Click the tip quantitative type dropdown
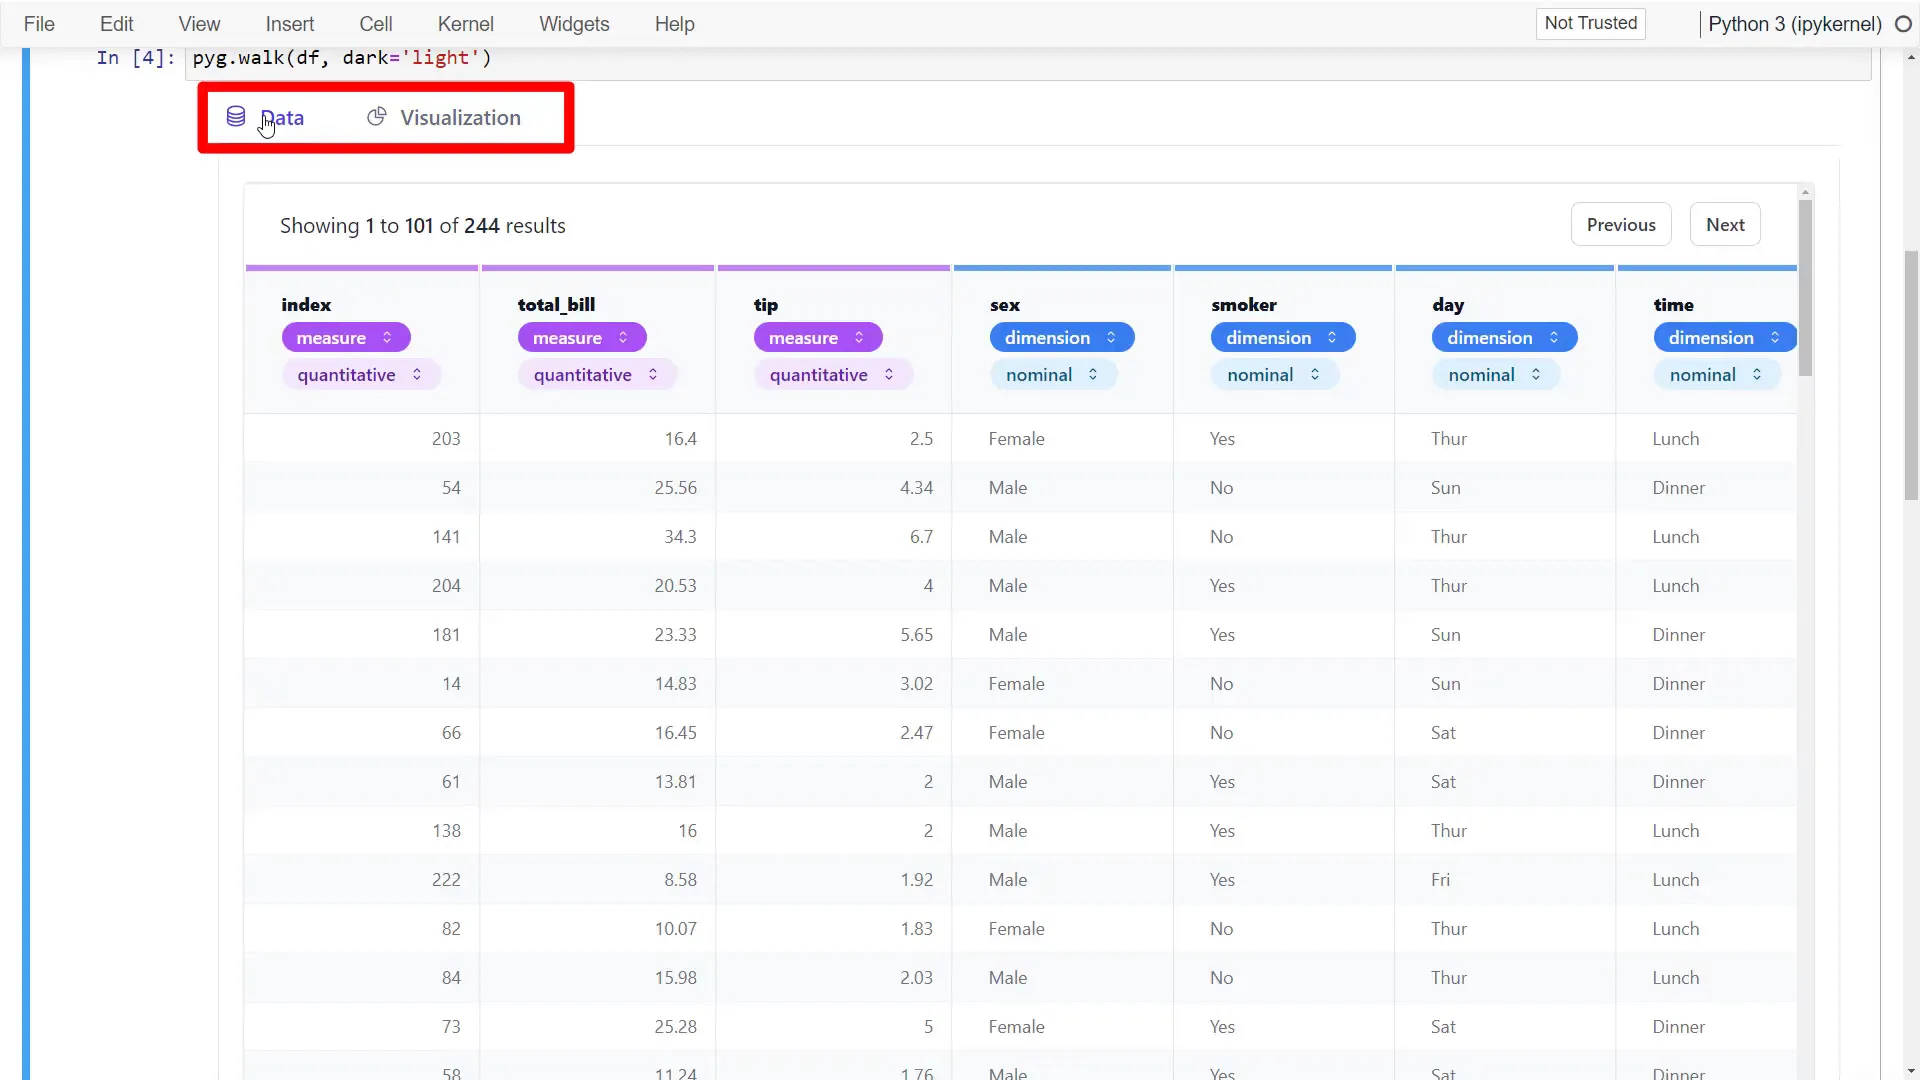Screen dimensions: 1920x1080 point(832,375)
